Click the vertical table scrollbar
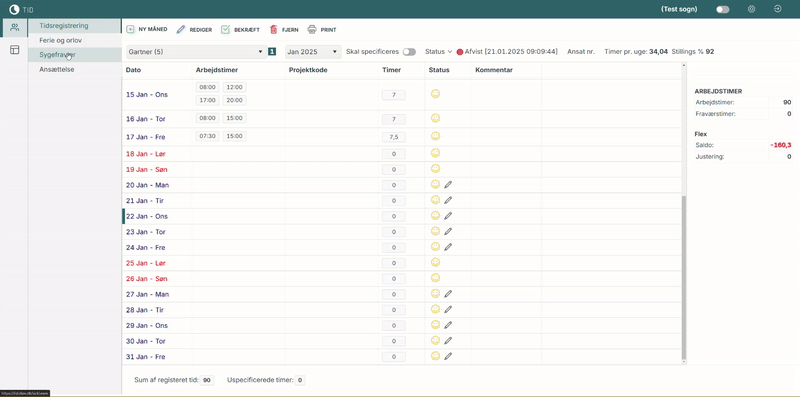Screen dimensions: 800x397 click(x=684, y=278)
